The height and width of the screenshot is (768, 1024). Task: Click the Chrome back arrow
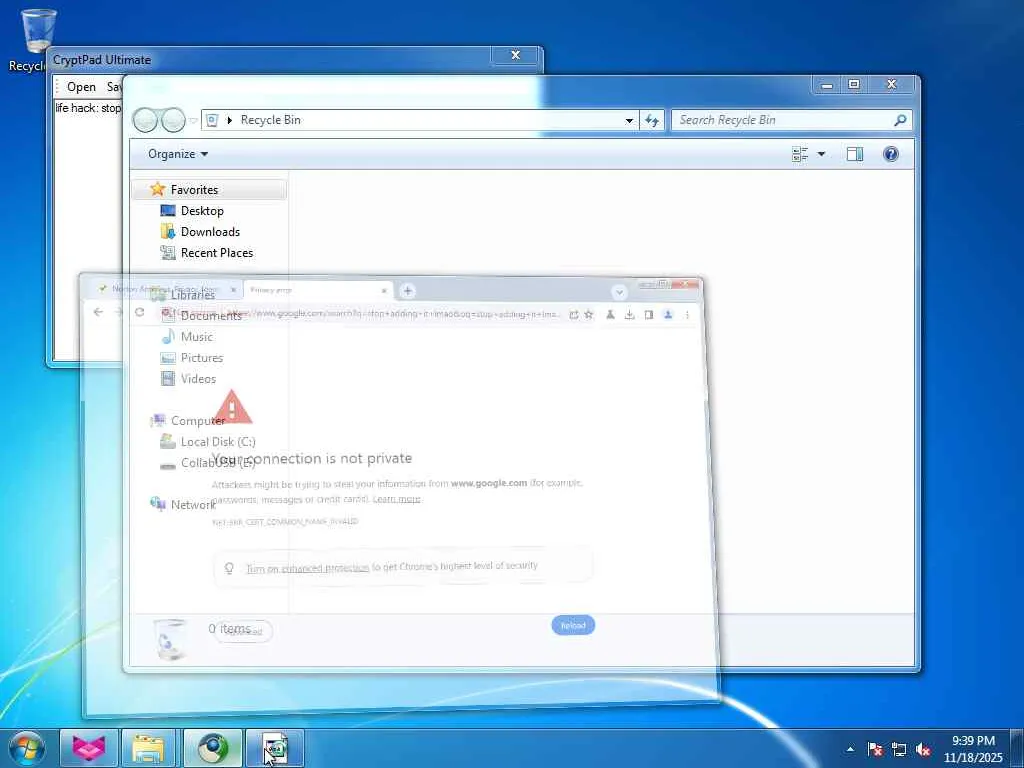point(98,312)
